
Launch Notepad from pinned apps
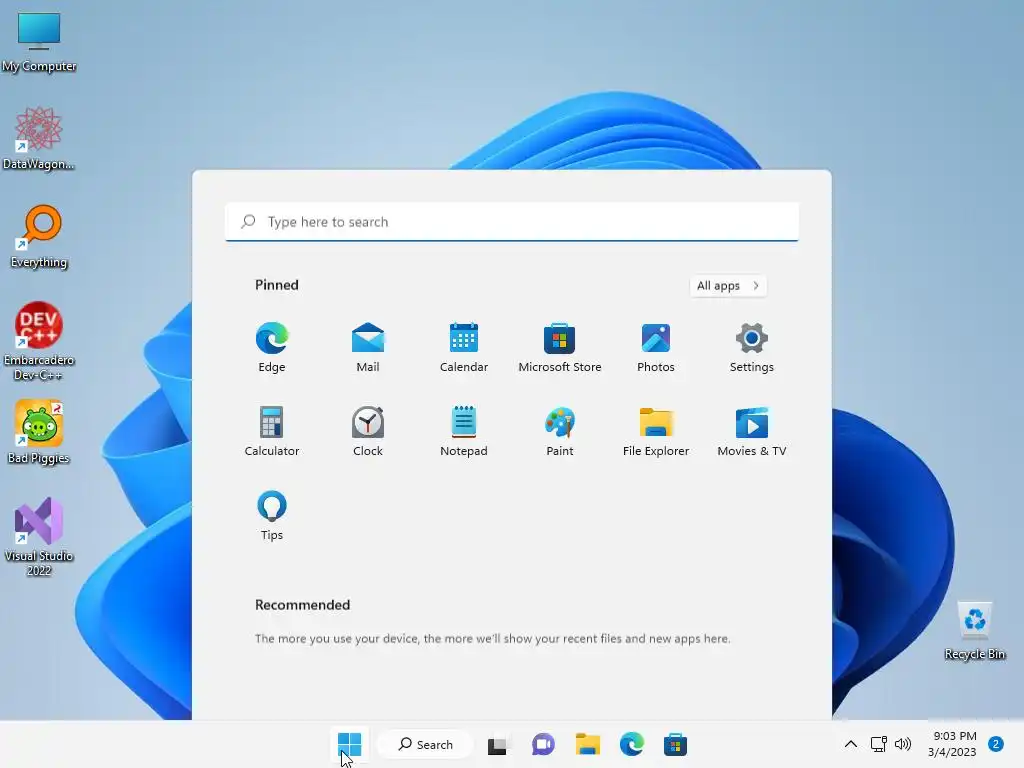464,431
